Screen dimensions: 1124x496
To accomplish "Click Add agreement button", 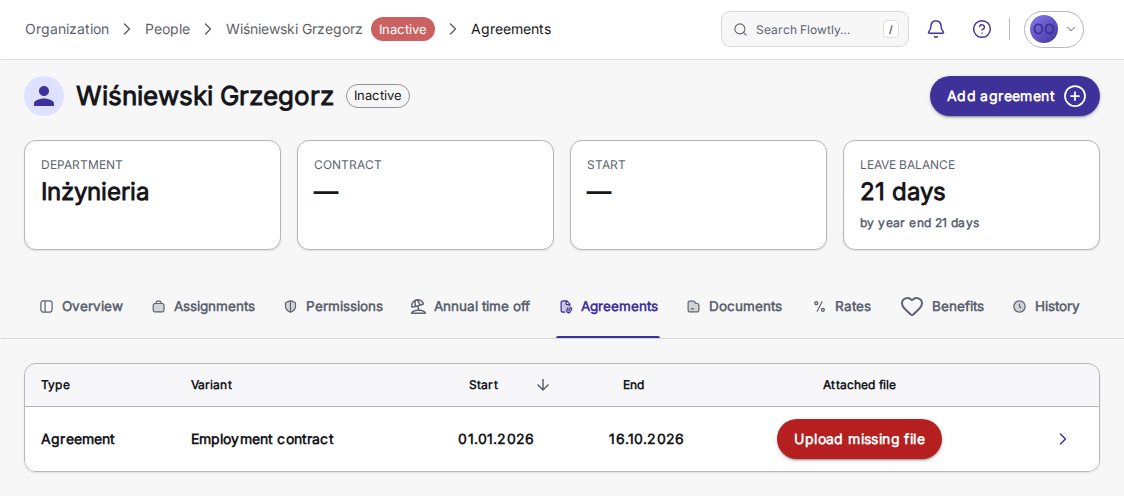I will [x=1014, y=96].
